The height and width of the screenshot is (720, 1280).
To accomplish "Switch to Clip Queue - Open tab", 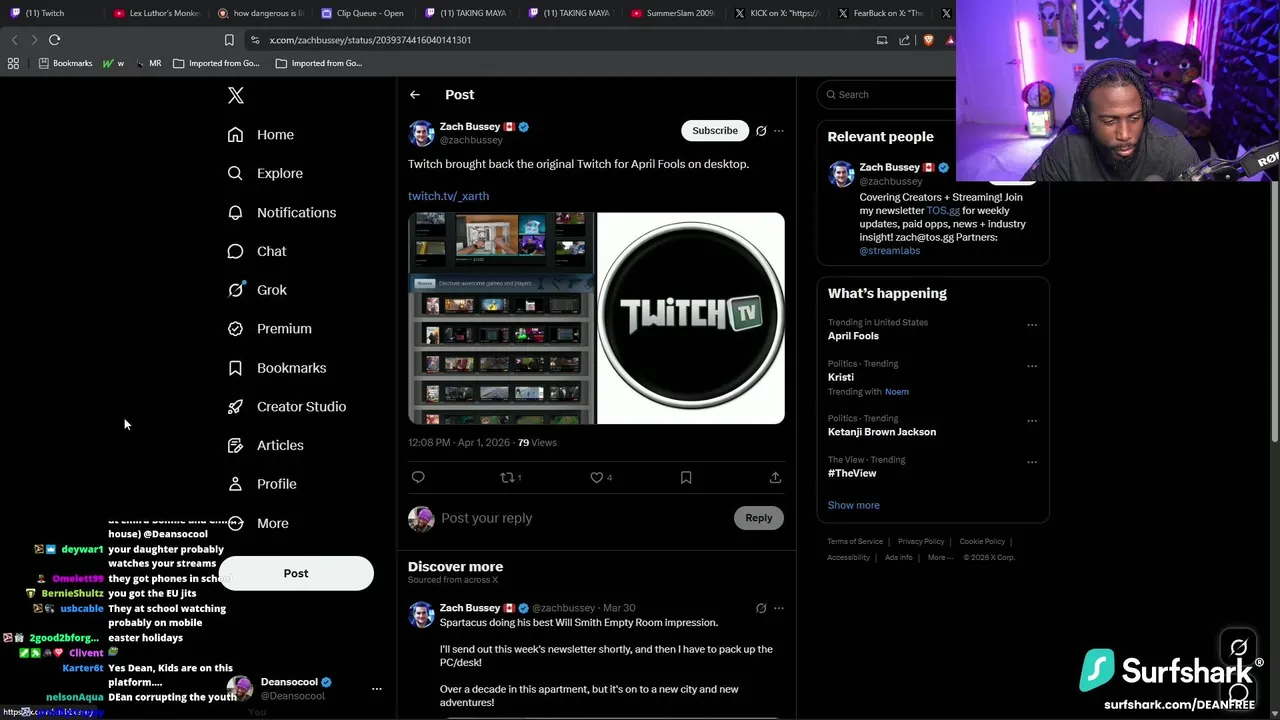I will (x=364, y=13).
